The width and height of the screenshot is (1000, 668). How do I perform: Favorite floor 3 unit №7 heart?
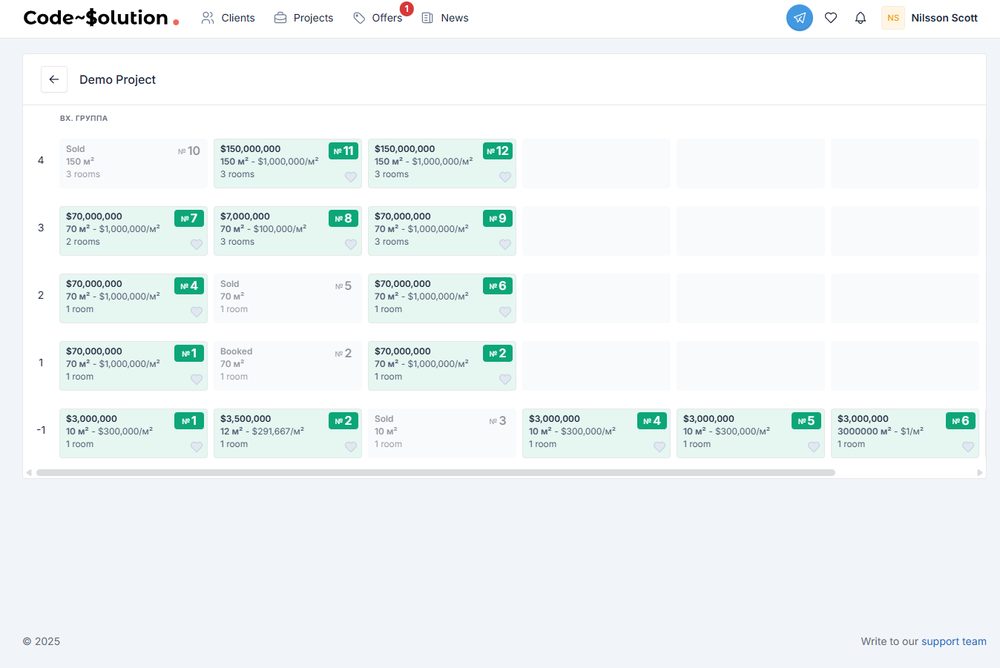tap(196, 244)
